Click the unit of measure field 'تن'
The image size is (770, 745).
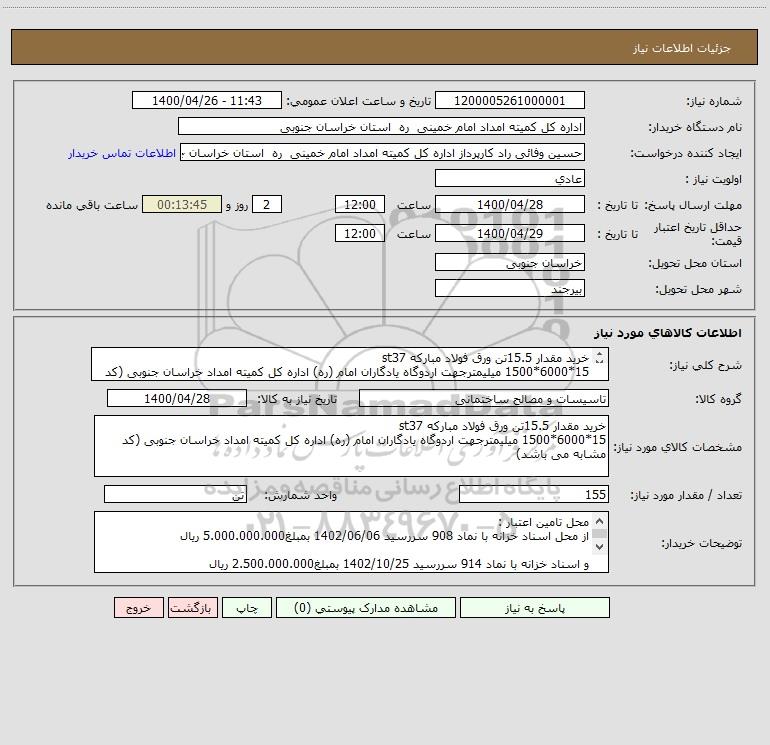tap(175, 495)
